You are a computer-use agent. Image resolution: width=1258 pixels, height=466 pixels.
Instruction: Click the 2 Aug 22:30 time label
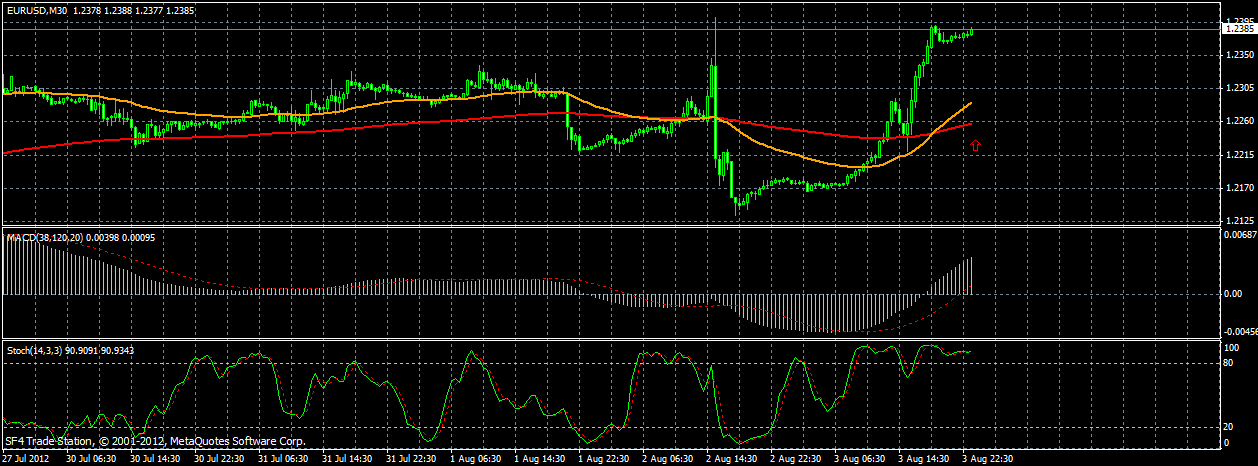[793, 459]
